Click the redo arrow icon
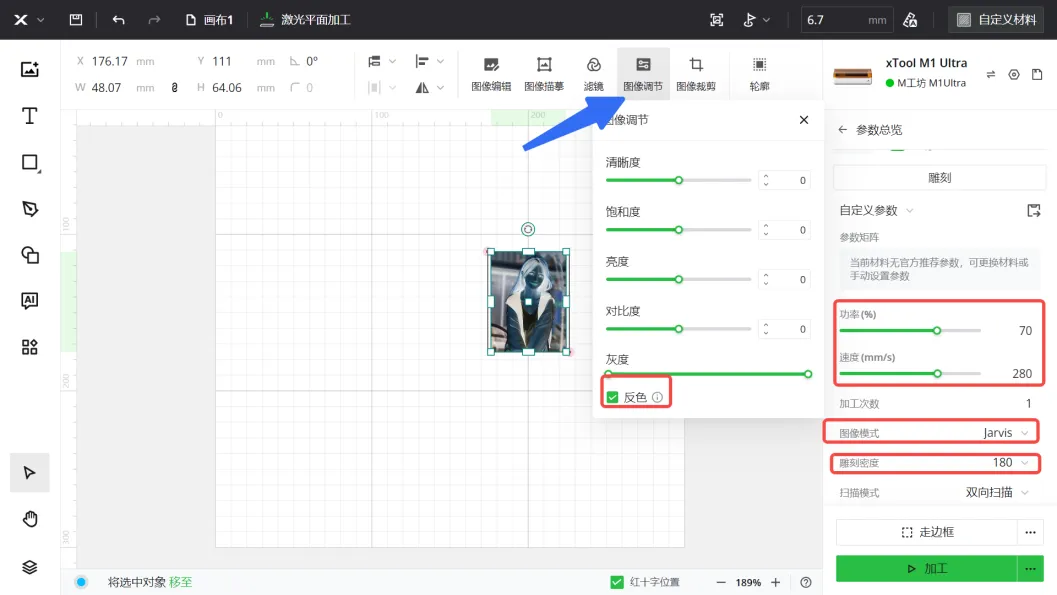The image size is (1057, 595). 154,20
